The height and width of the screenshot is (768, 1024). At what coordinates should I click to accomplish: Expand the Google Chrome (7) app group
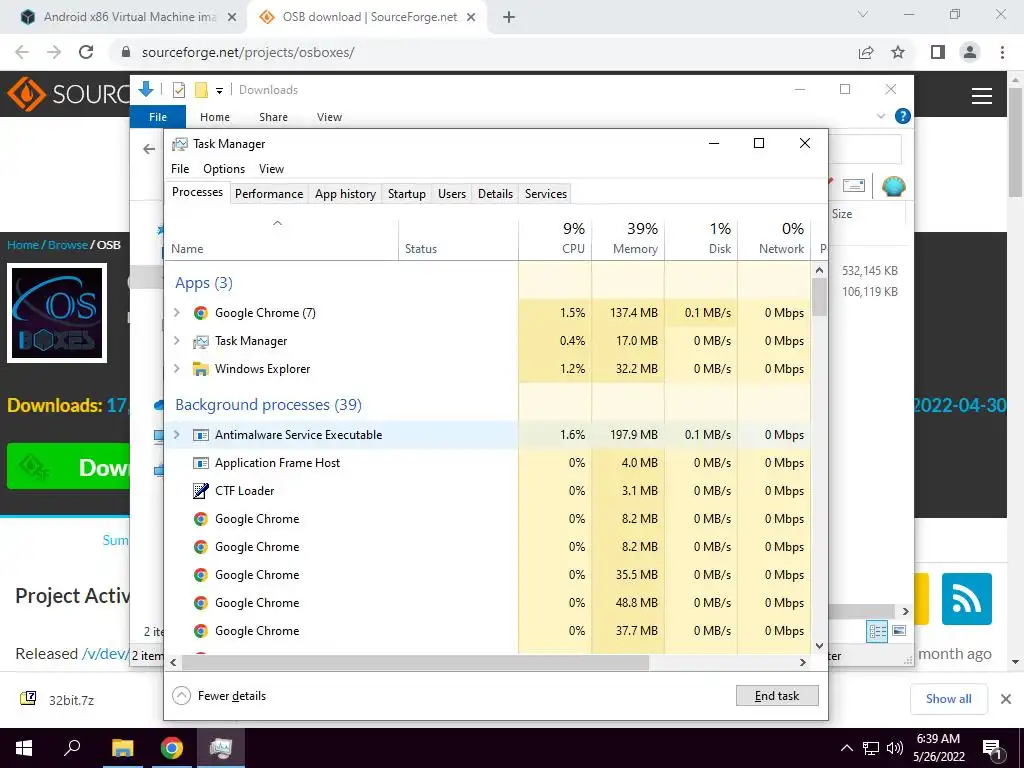pyautogui.click(x=176, y=313)
